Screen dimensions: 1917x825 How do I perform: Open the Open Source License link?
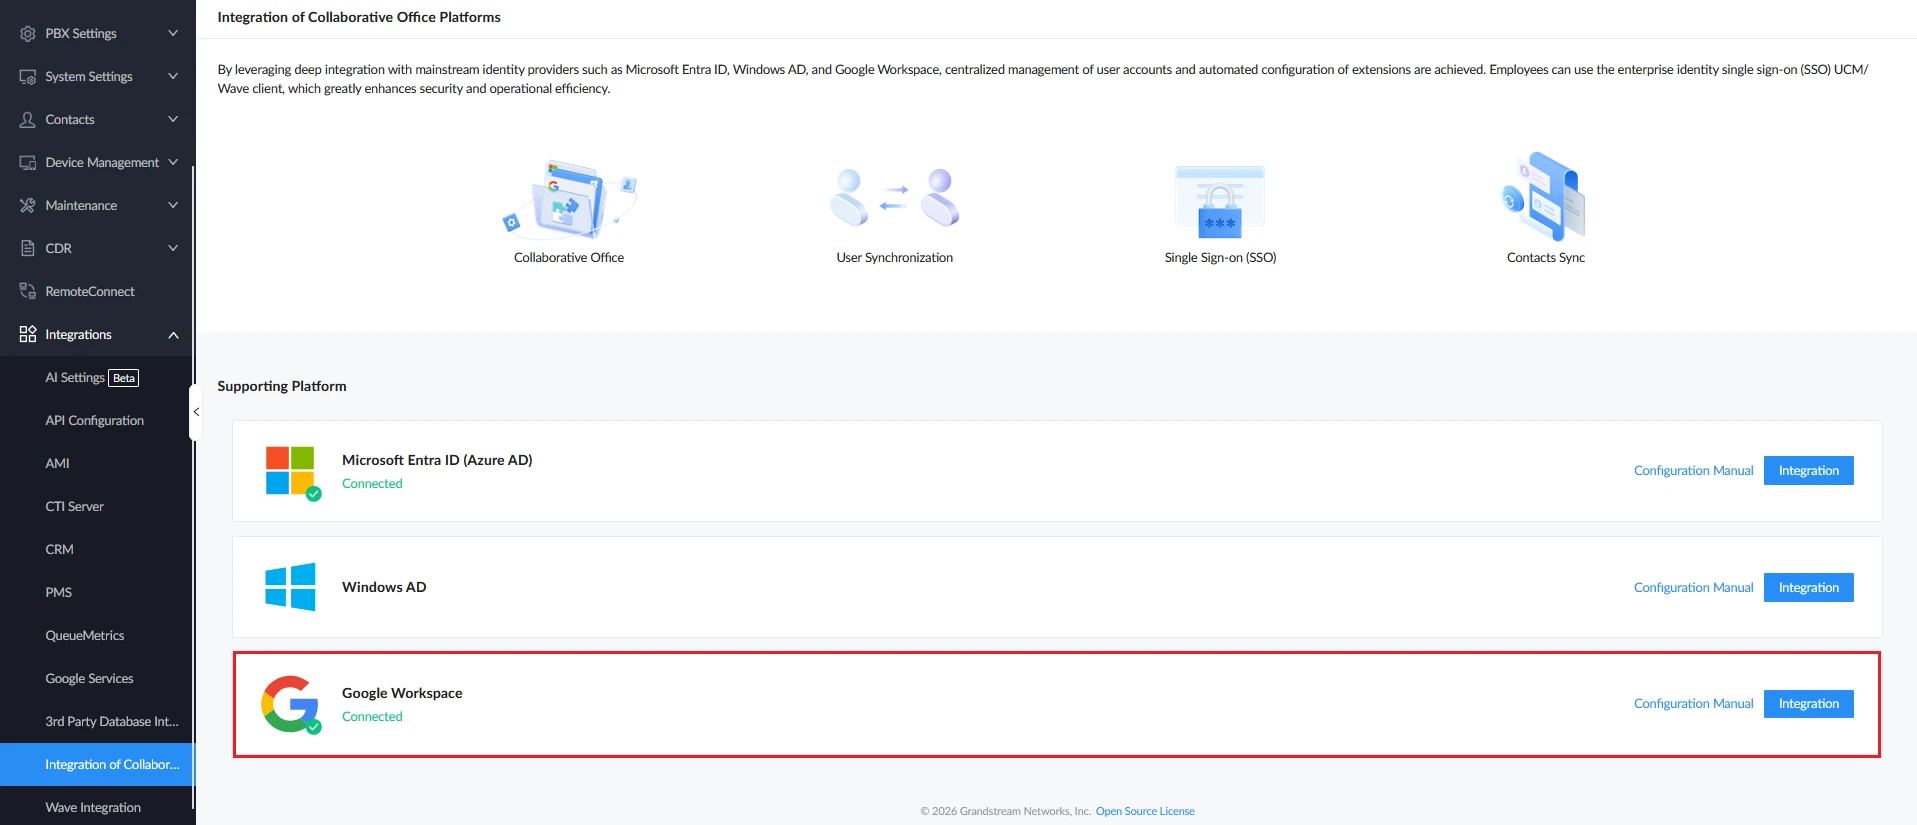click(x=1145, y=812)
